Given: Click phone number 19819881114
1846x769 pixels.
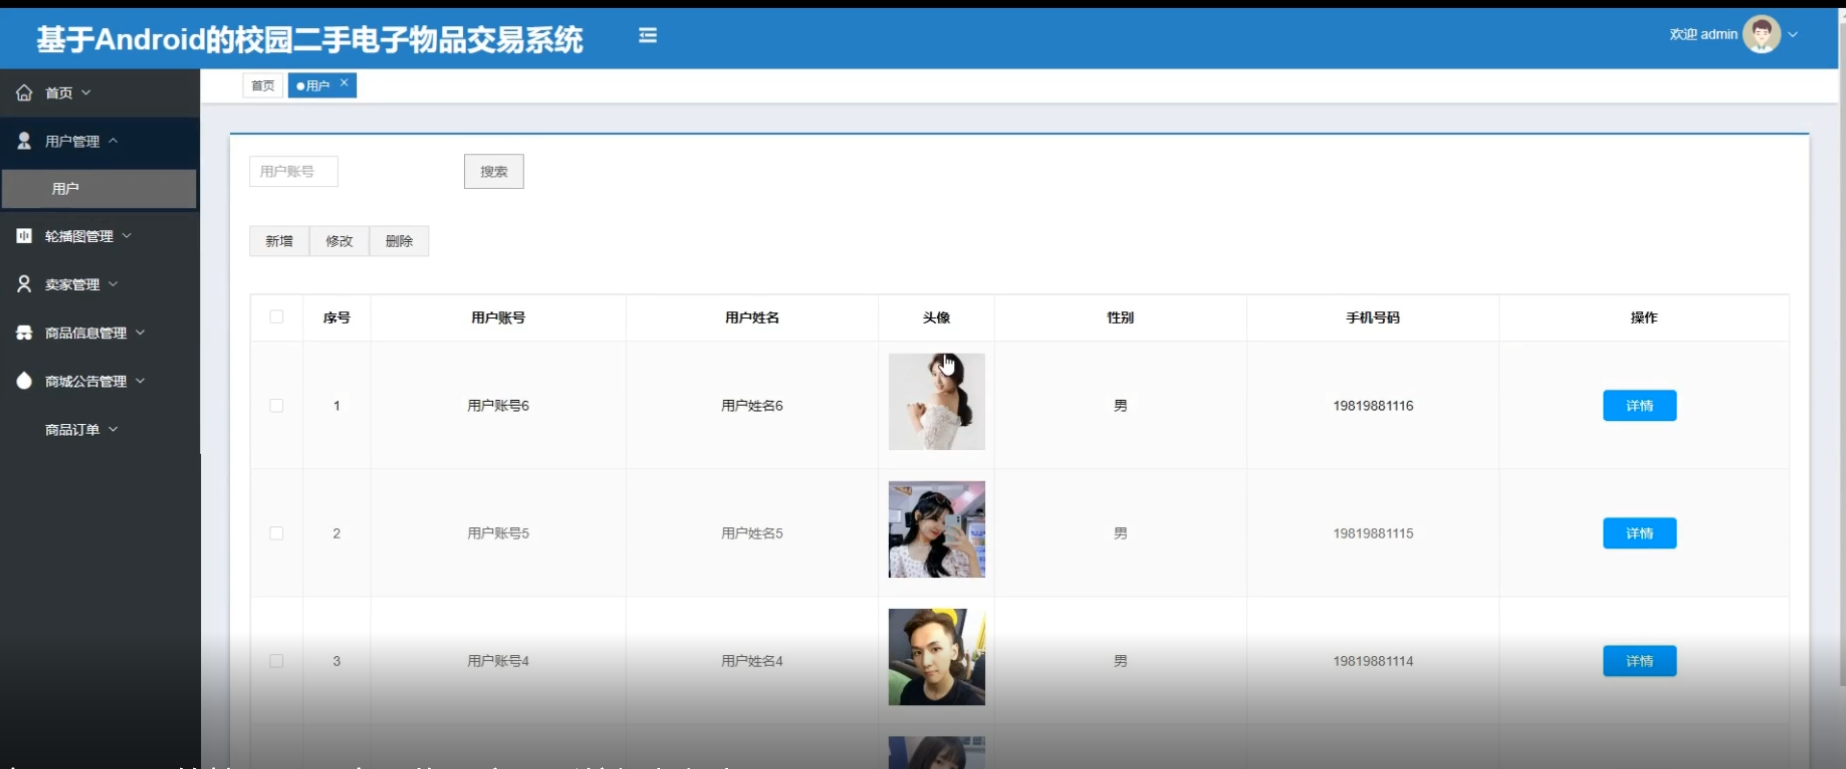Looking at the screenshot, I should [x=1373, y=661].
